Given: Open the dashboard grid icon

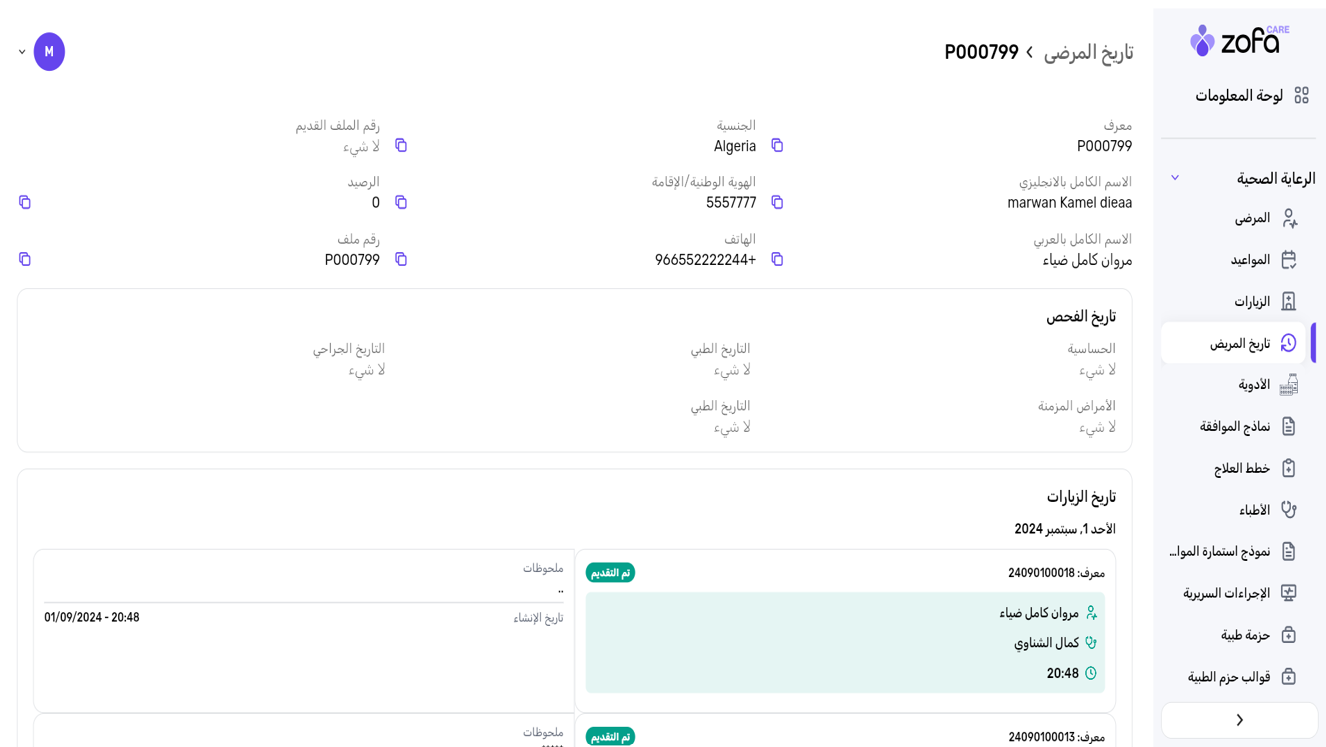Looking at the screenshot, I should coord(1301,95).
